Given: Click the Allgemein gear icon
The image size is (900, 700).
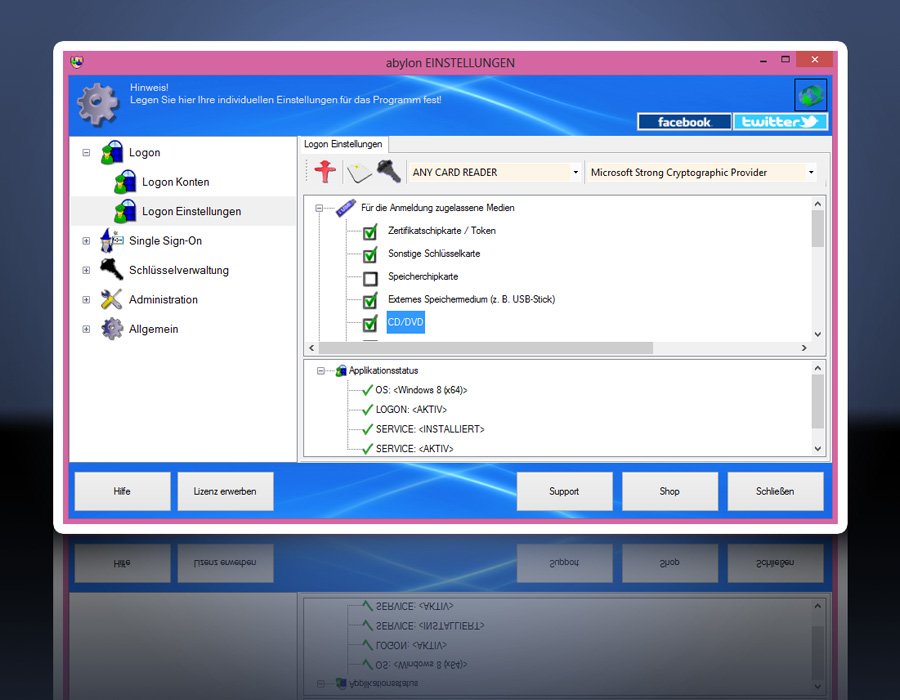Looking at the screenshot, I should tap(111, 329).
